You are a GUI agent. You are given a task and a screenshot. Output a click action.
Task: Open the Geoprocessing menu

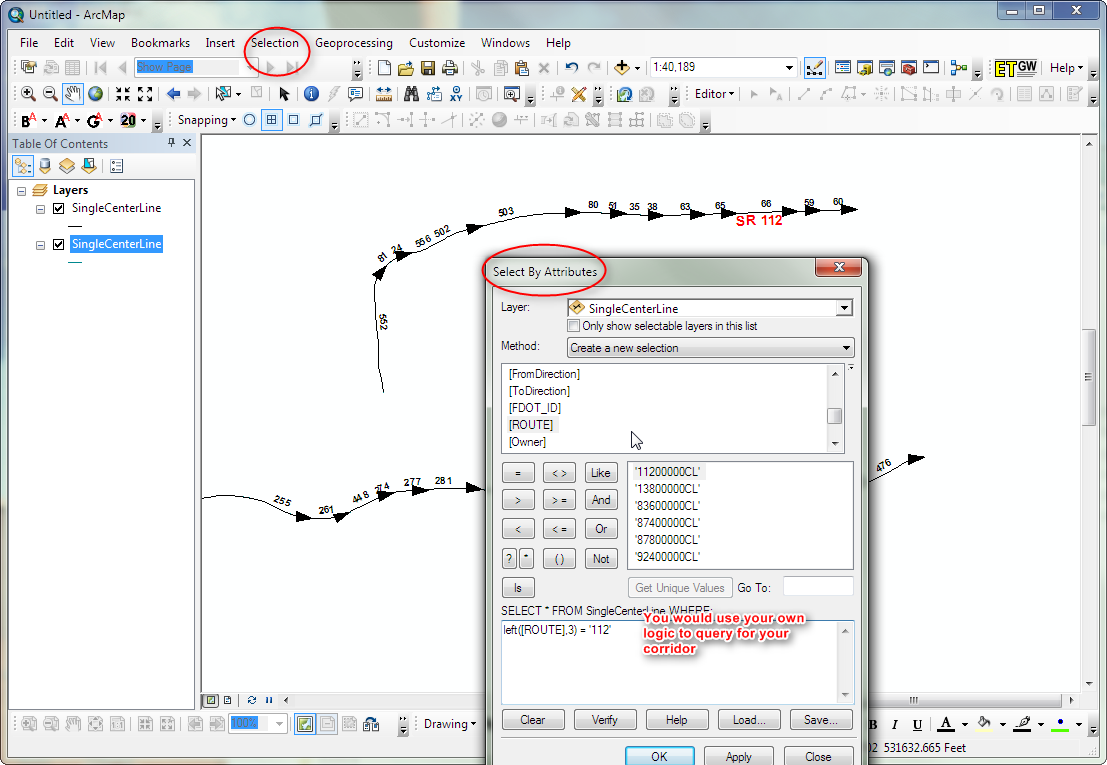354,43
